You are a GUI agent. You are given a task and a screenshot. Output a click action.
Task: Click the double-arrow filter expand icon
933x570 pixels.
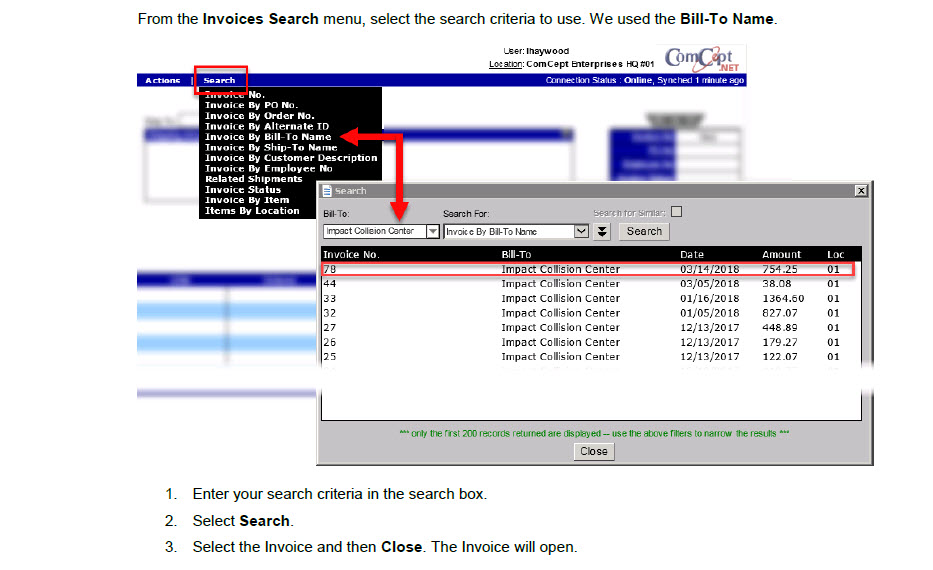[601, 231]
